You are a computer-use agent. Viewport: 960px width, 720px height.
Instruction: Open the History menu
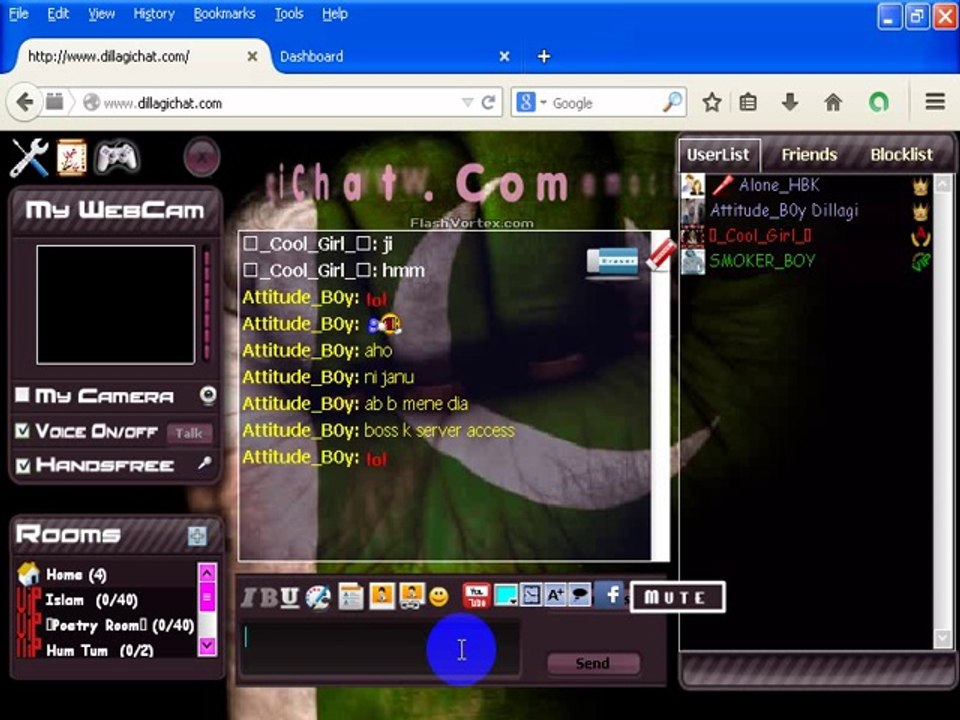point(154,13)
